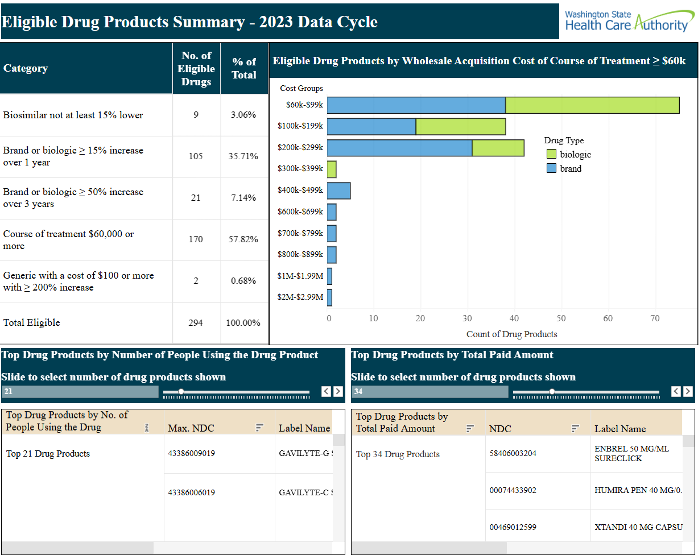Select 'Brand or biologic ≥ 50% increase over 3 years'

click(x=73, y=197)
